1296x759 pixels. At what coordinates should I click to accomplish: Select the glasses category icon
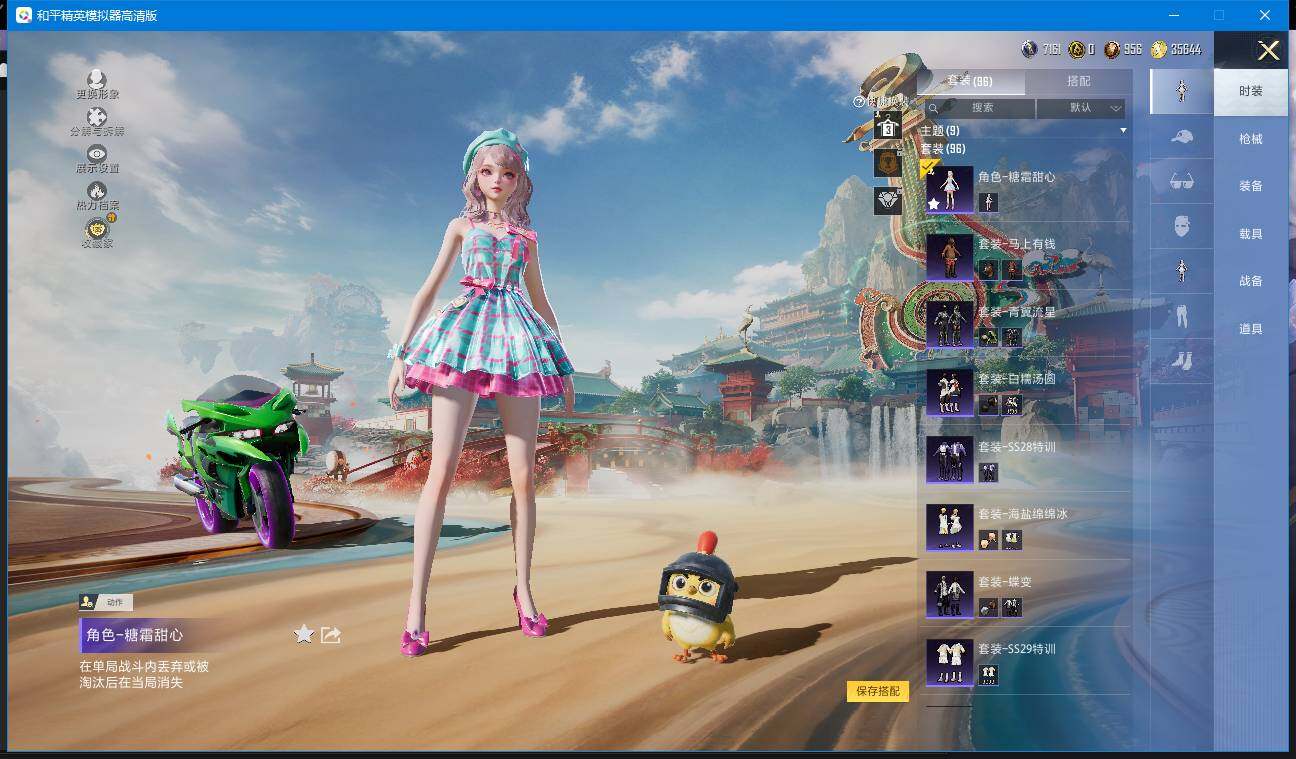[x=1181, y=181]
